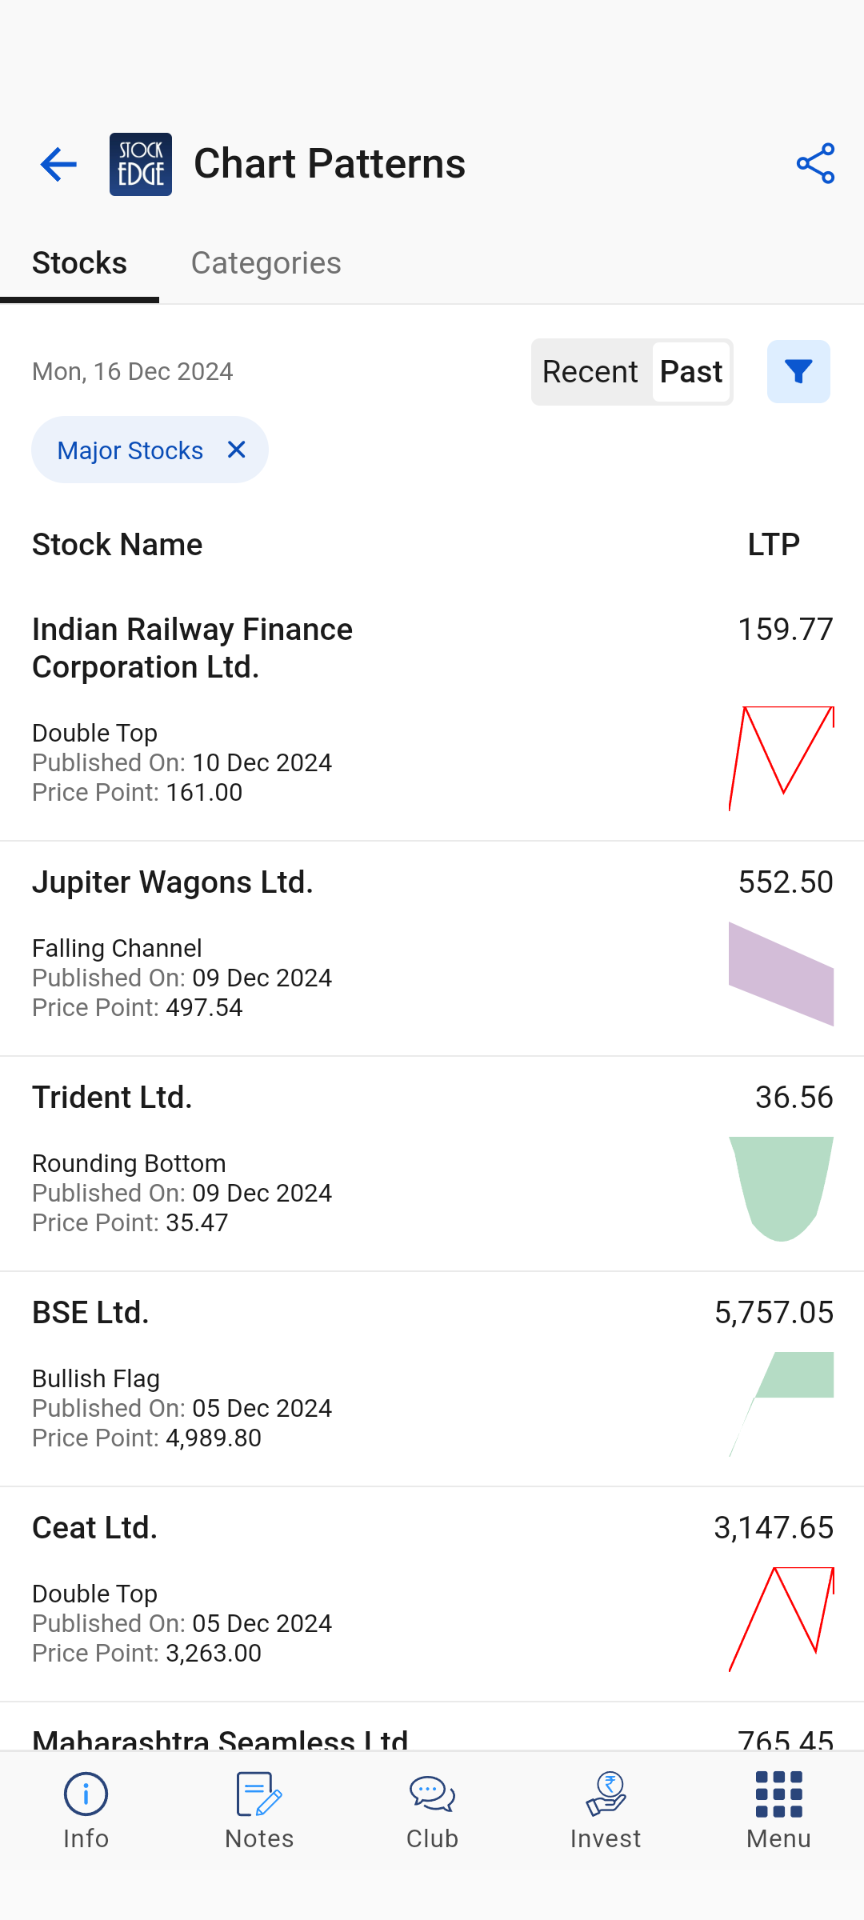Open the Info bottom navigation icon
The height and width of the screenshot is (1920, 864).
coord(86,1809)
